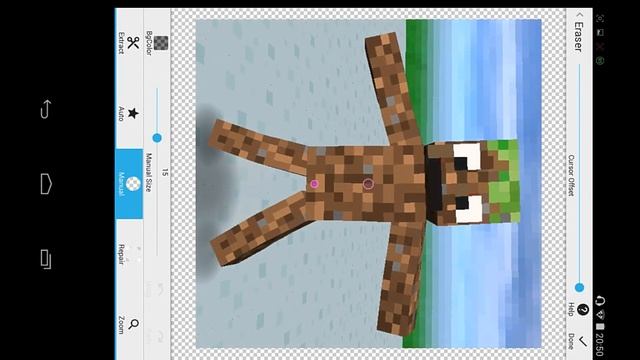This screenshot has height=360, width=640.
Task: Click the character's grass block head
Action: click(x=472, y=182)
